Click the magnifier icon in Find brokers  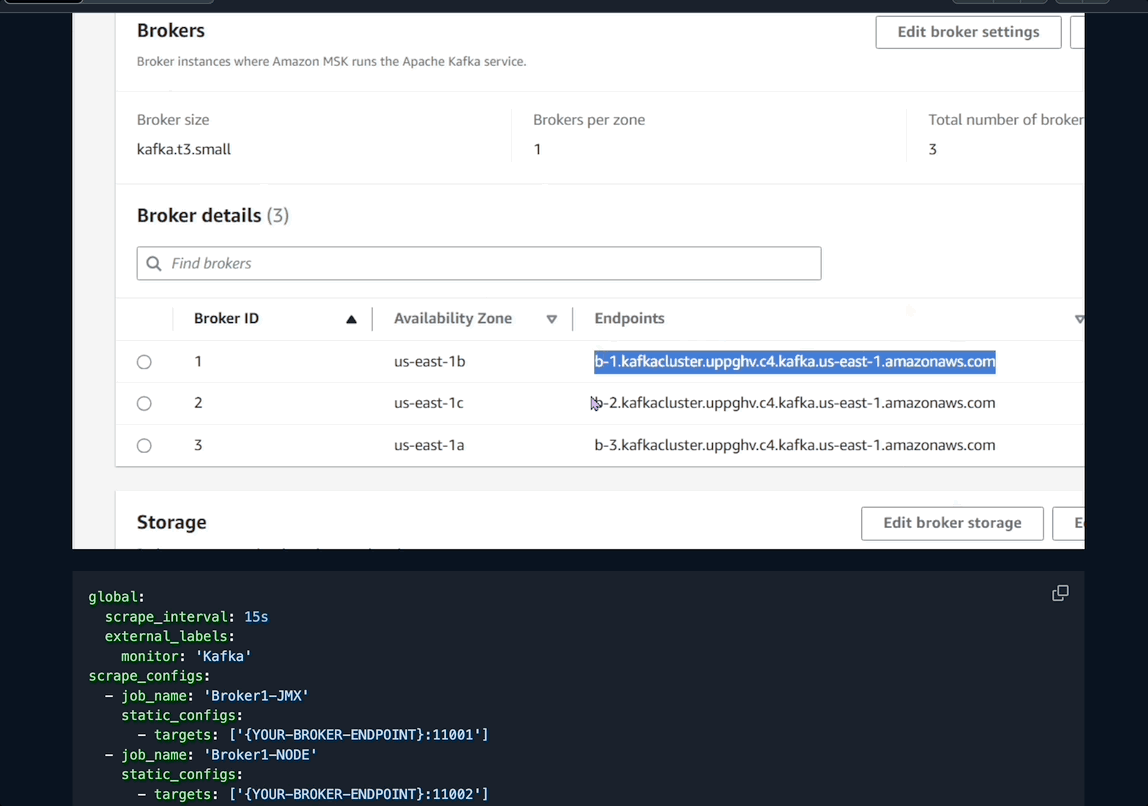pos(154,264)
